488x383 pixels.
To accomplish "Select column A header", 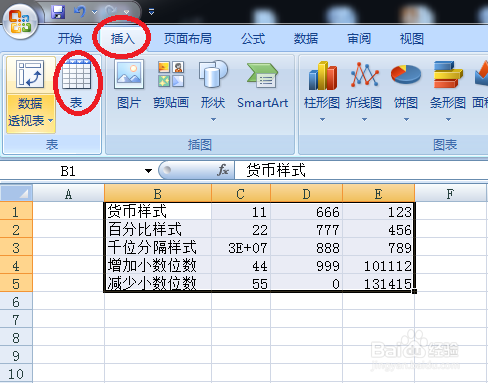I will pyautogui.click(x=68, y=194).
